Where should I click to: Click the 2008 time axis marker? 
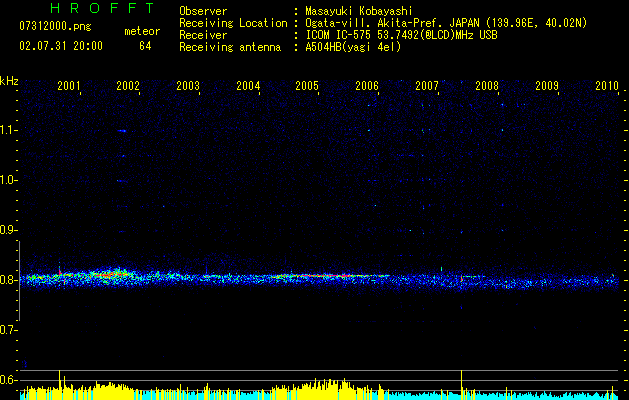(487, 86)
